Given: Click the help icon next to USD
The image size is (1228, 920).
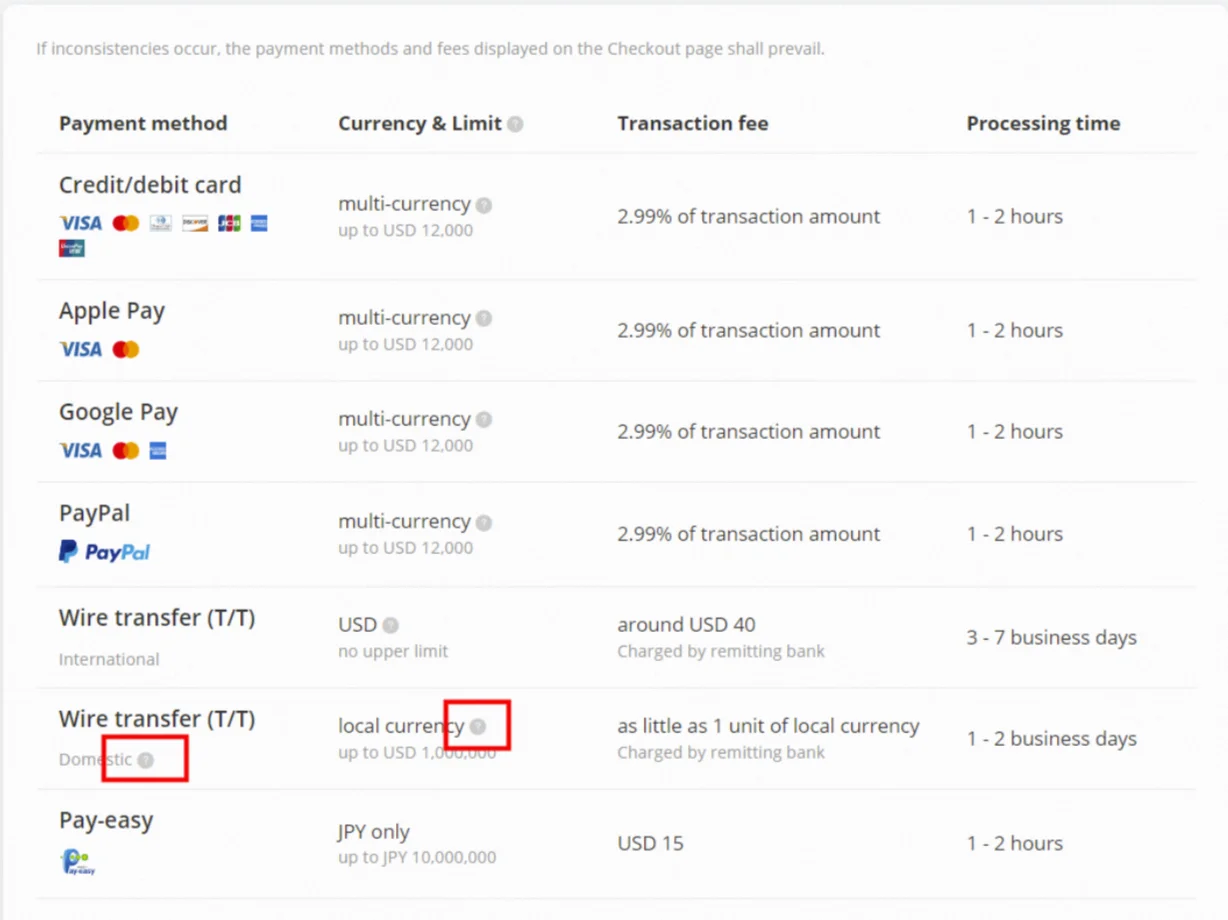Looking at the screenshot, I should coord(391,626).
